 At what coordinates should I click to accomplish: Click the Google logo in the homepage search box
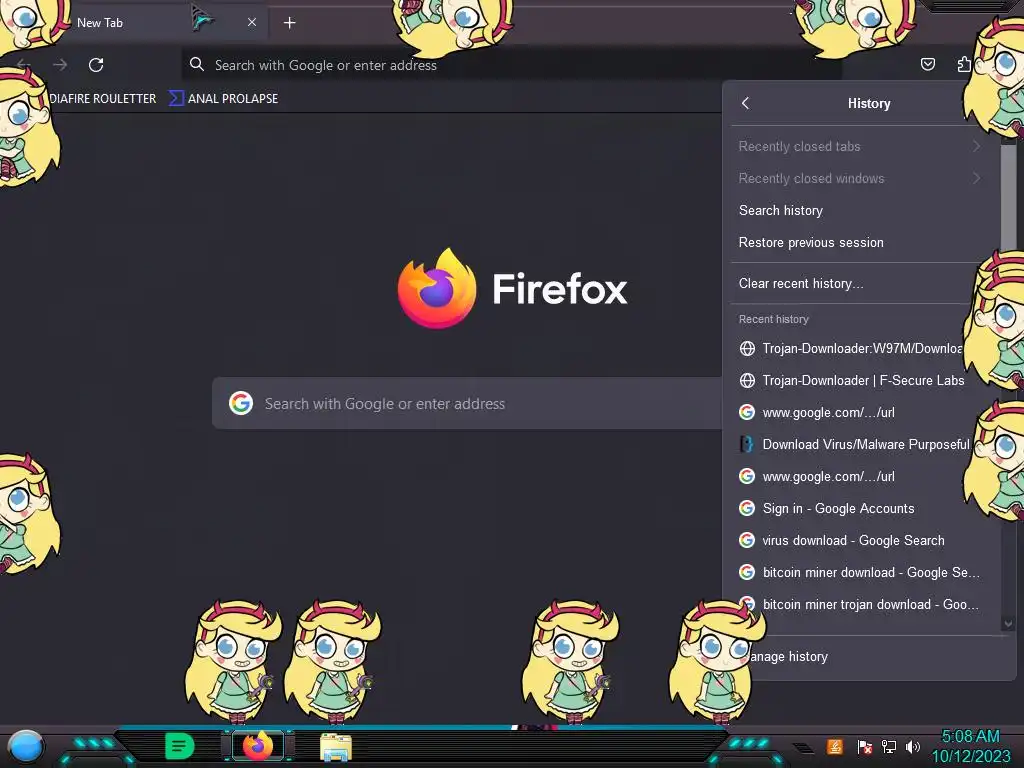[x=241, y=403]
